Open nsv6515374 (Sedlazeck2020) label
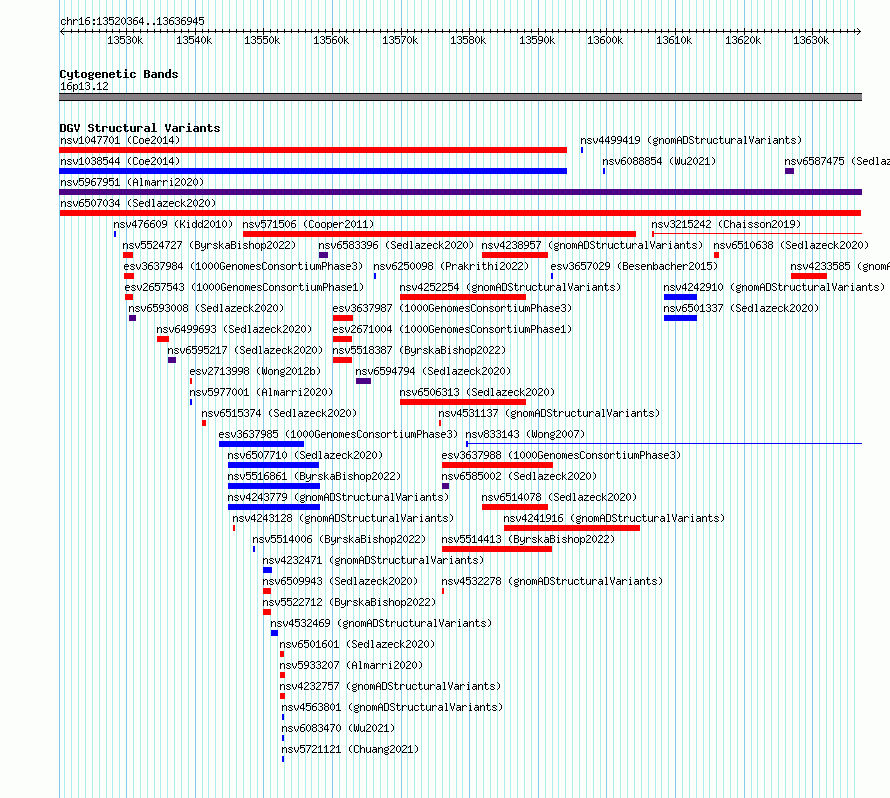 coord(279,413)
